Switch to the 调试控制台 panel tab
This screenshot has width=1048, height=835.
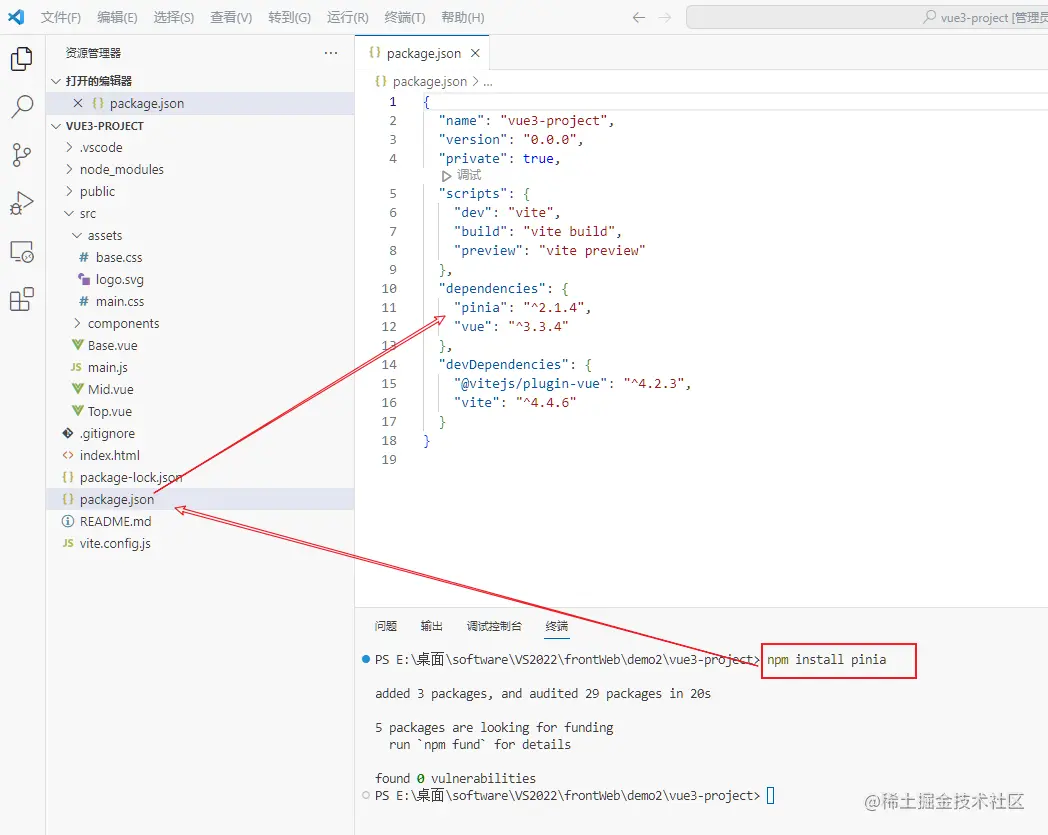tap(494, 626)
